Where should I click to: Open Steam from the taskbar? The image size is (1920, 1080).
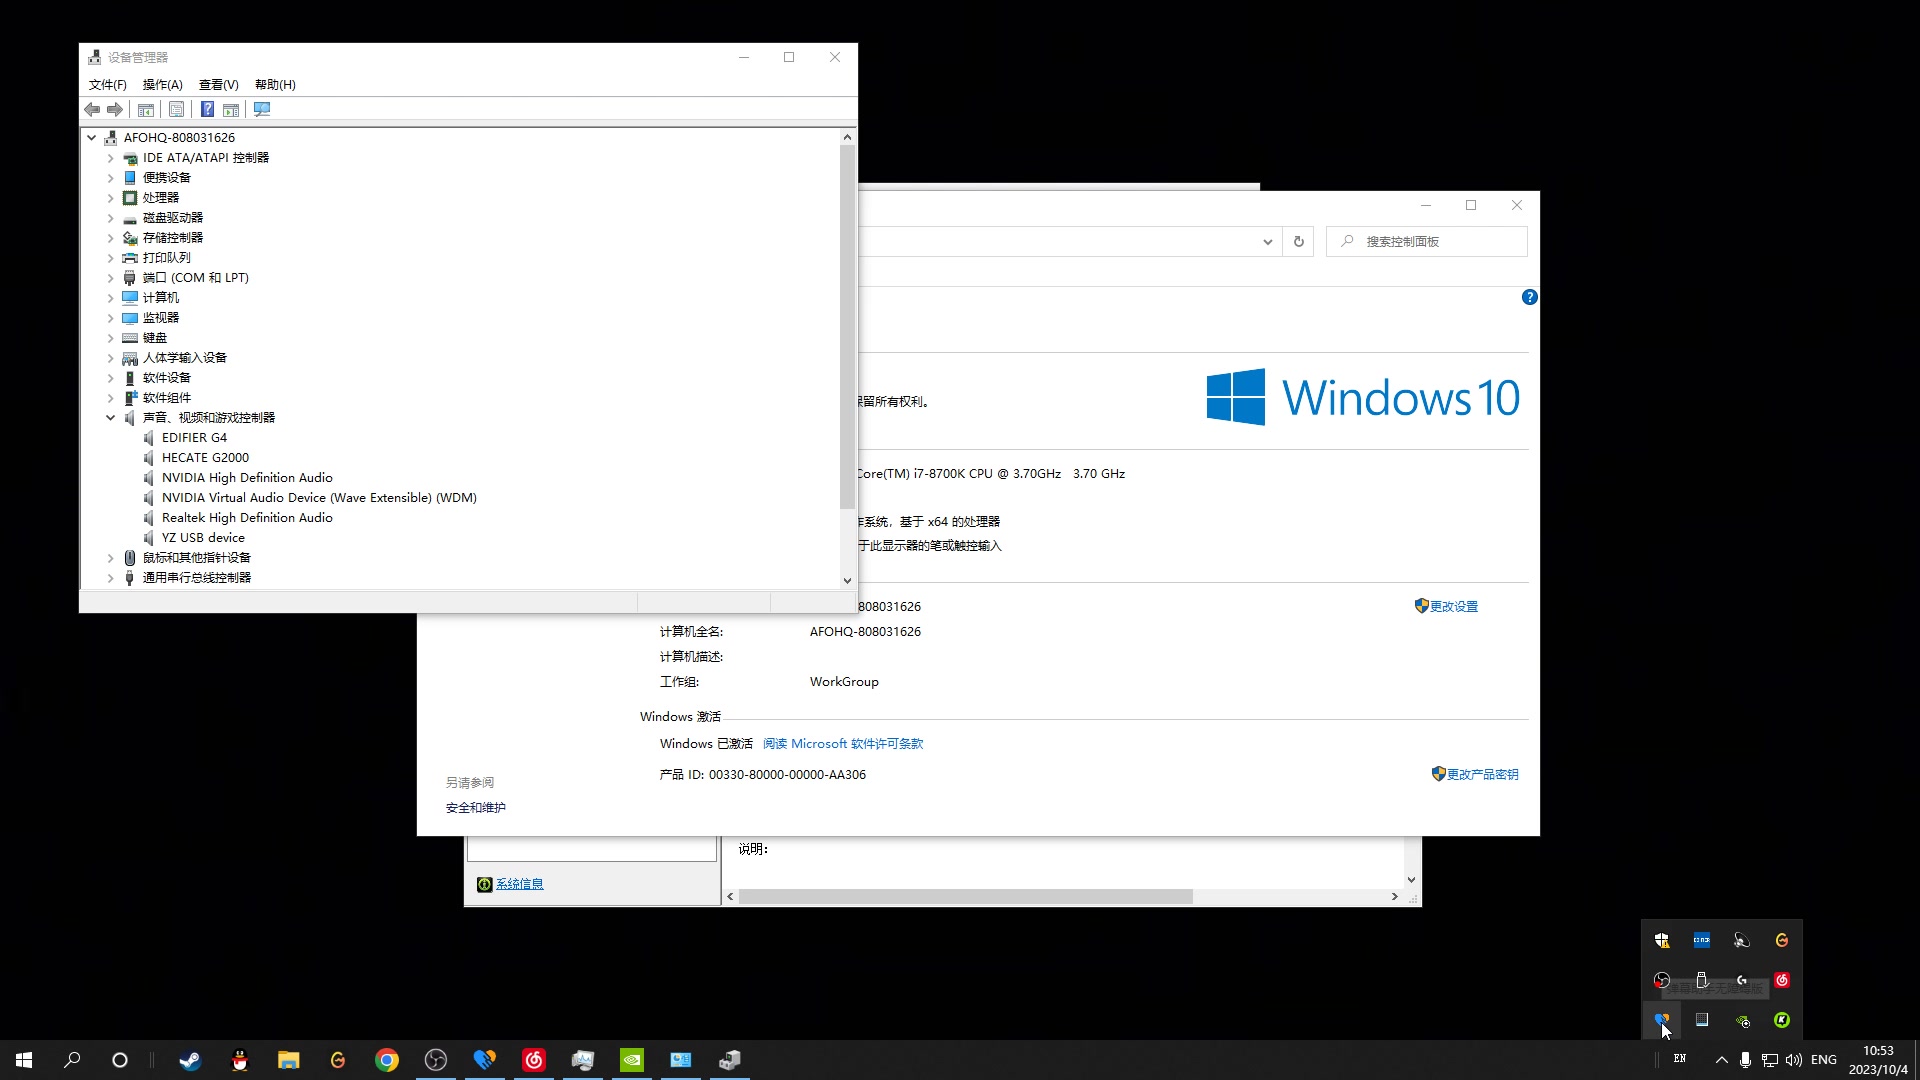click(190, 1060)
